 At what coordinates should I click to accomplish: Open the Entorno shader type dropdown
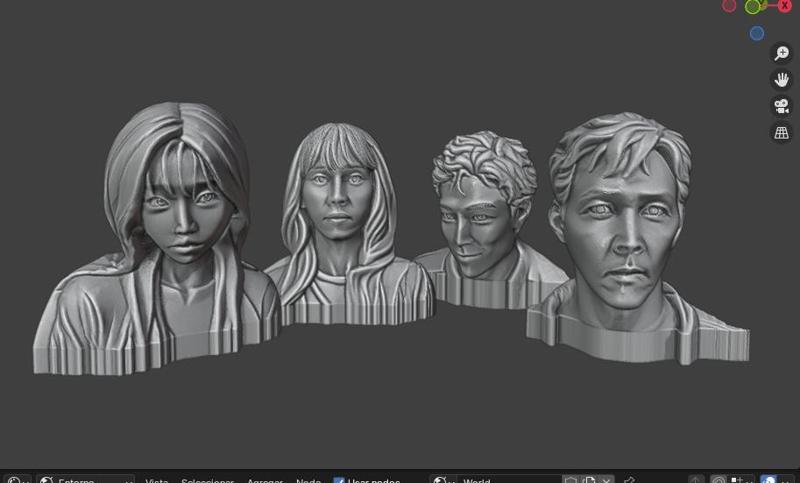(85, 480)
